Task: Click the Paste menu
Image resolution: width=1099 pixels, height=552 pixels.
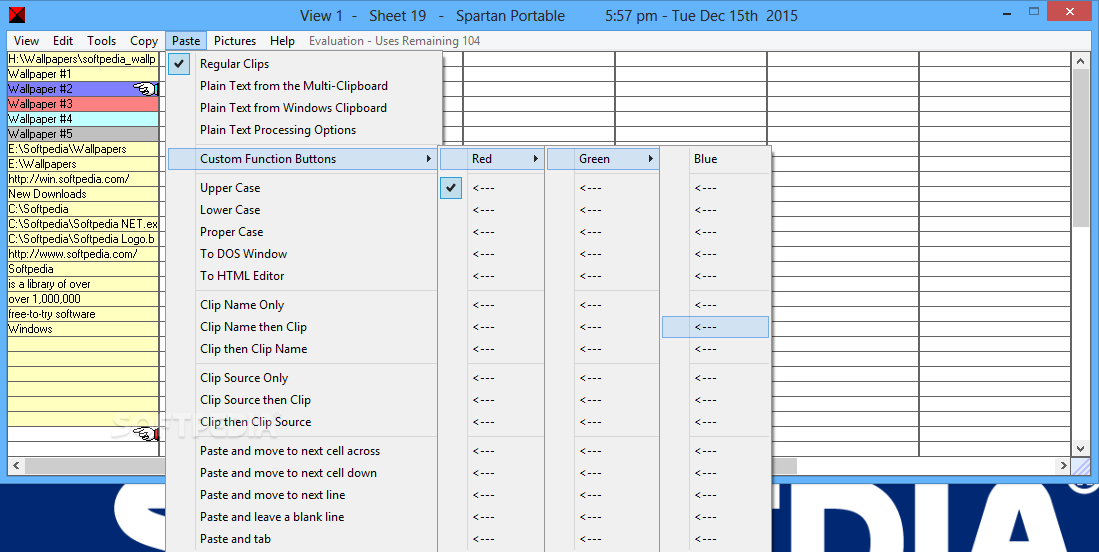Action: [x=186, y=41]
